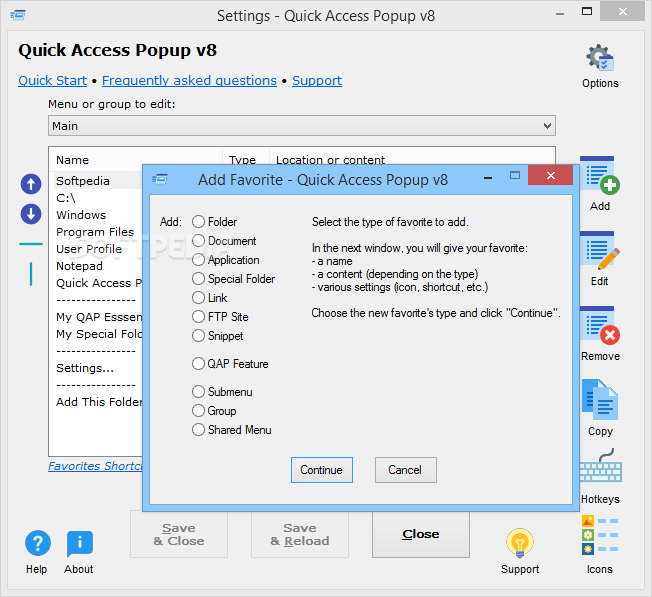Click the Location or content column header

412,160
